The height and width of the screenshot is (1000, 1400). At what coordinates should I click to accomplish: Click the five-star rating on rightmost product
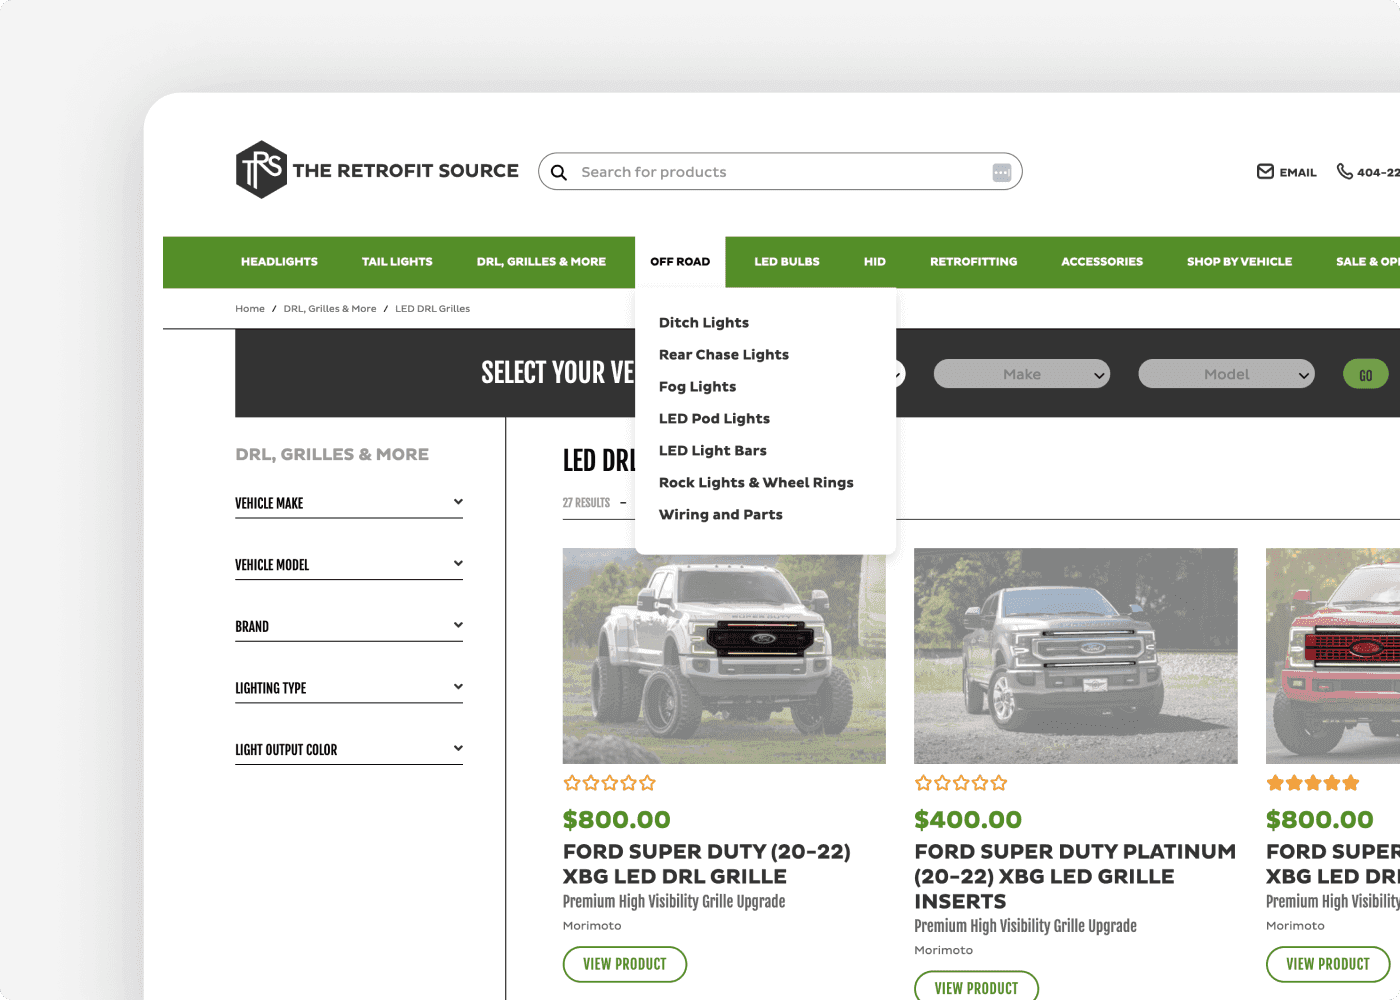(1312, 783)
